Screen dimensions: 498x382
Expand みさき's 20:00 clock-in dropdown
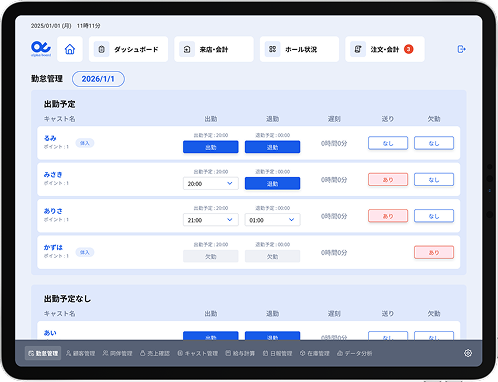211,184
